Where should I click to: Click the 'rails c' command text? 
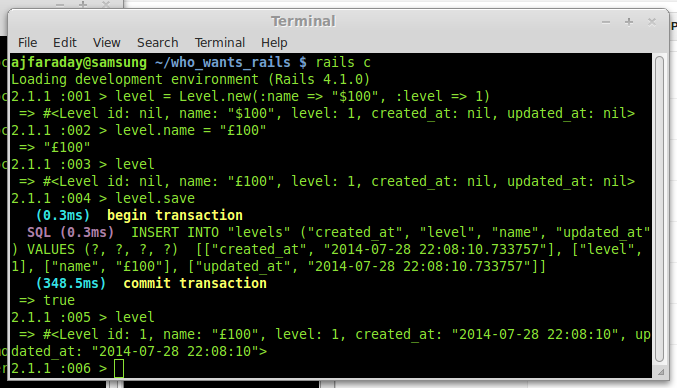click(x=343, y=63)
